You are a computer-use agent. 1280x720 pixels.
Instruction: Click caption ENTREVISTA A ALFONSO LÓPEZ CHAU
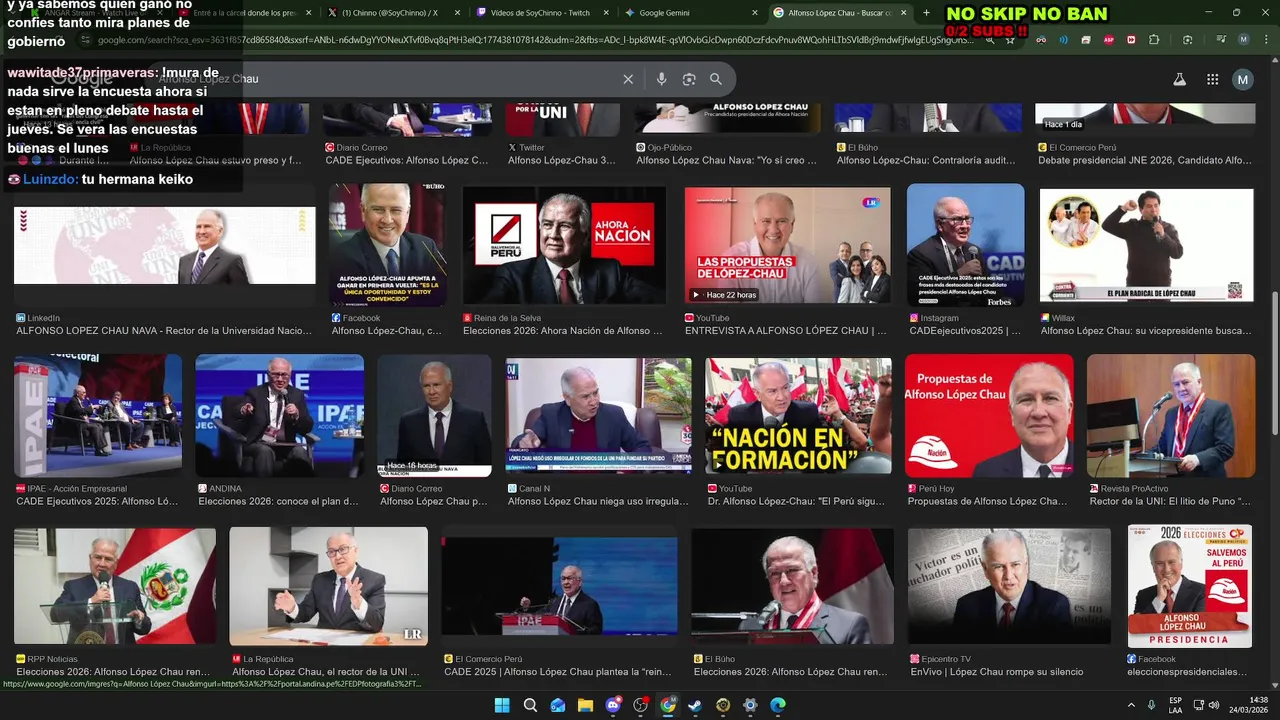[x=785, y=331]
